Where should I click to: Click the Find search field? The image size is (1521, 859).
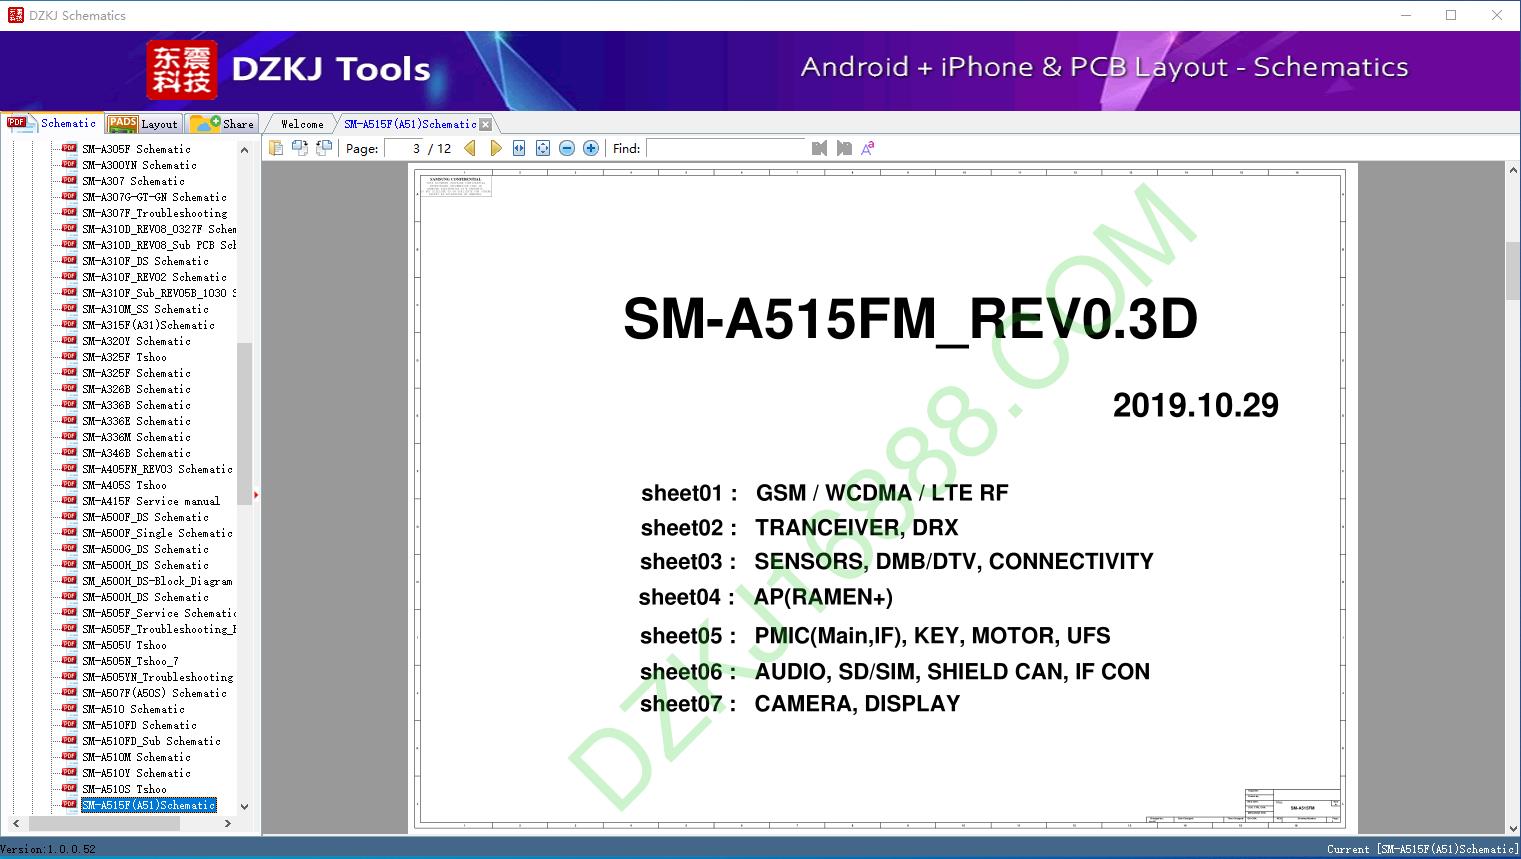(726, 148)
